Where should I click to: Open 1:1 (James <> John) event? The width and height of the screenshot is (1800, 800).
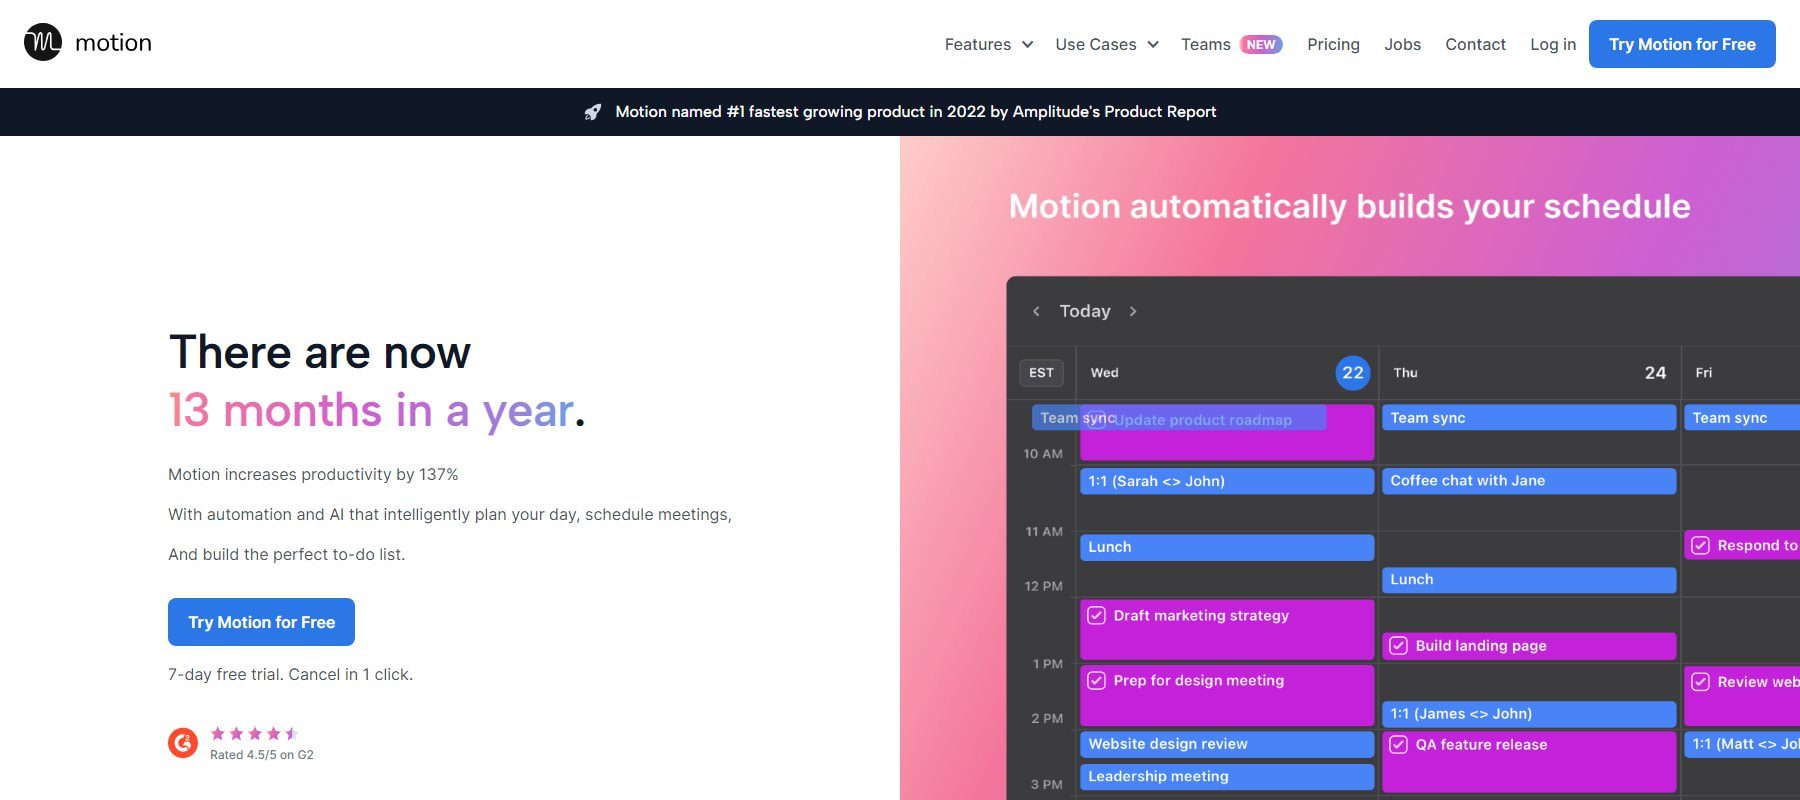[1529, 714]
